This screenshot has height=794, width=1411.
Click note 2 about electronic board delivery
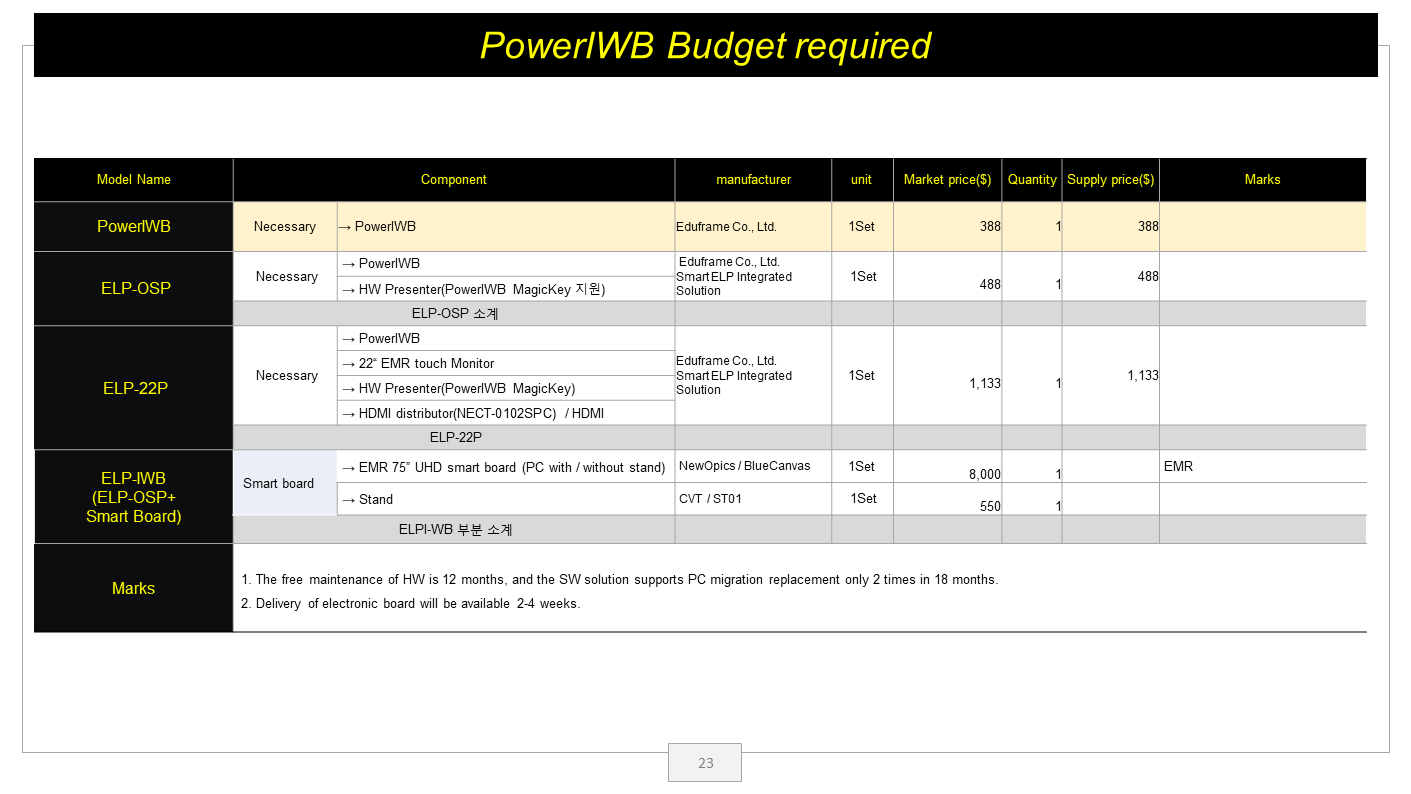(411, 604)
